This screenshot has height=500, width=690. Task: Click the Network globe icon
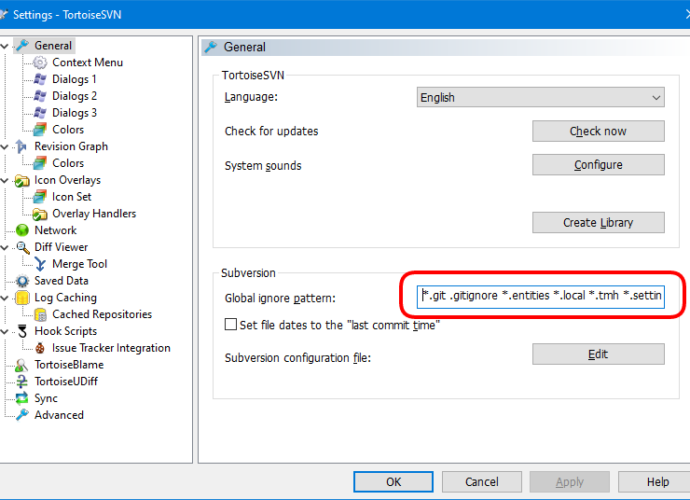click(x=22, y=230)
